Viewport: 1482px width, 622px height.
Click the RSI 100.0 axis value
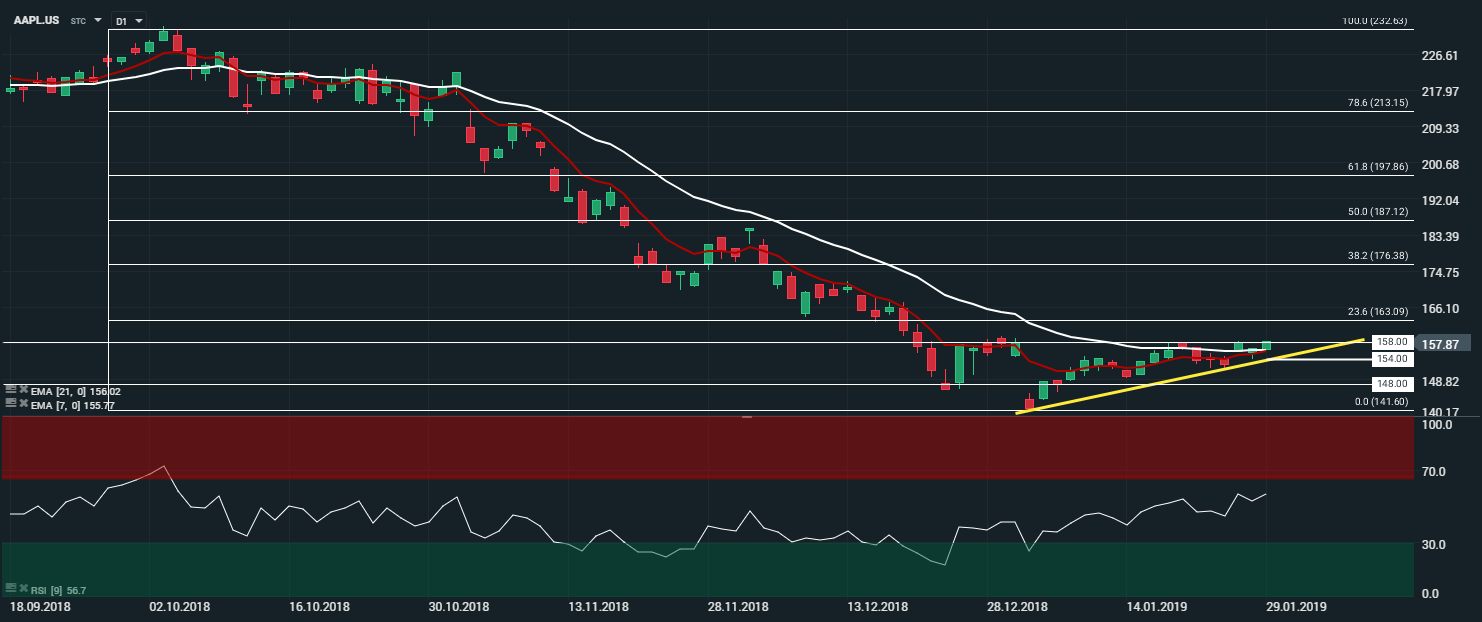point(1437,425)
